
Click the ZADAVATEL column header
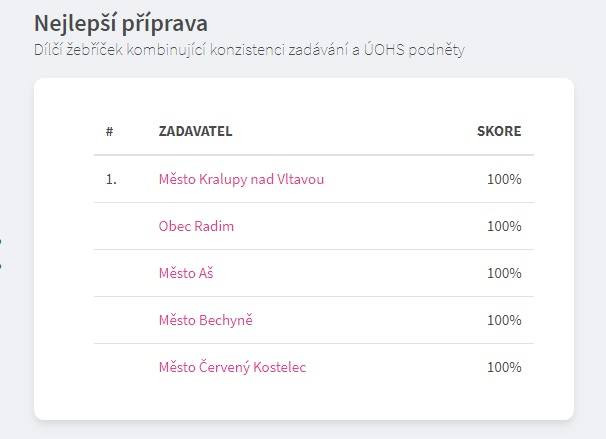(196, 131)
